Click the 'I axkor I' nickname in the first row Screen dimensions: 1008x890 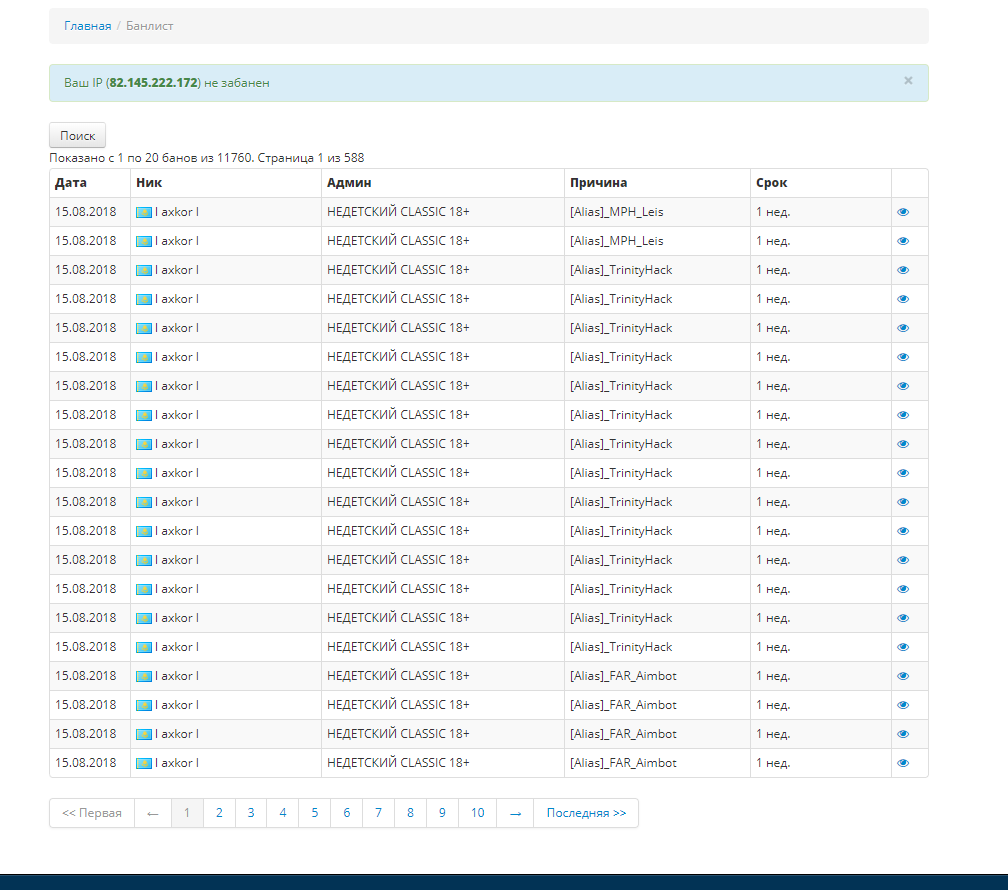(177, 212)
